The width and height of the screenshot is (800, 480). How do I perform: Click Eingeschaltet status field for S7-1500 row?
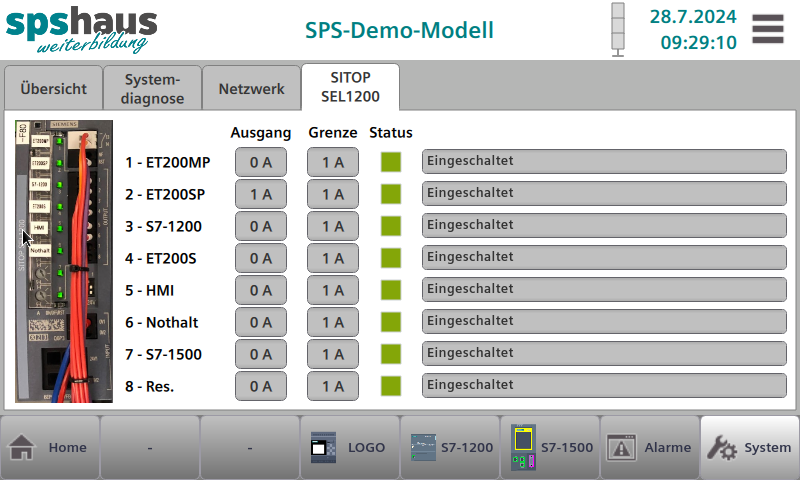604,353
